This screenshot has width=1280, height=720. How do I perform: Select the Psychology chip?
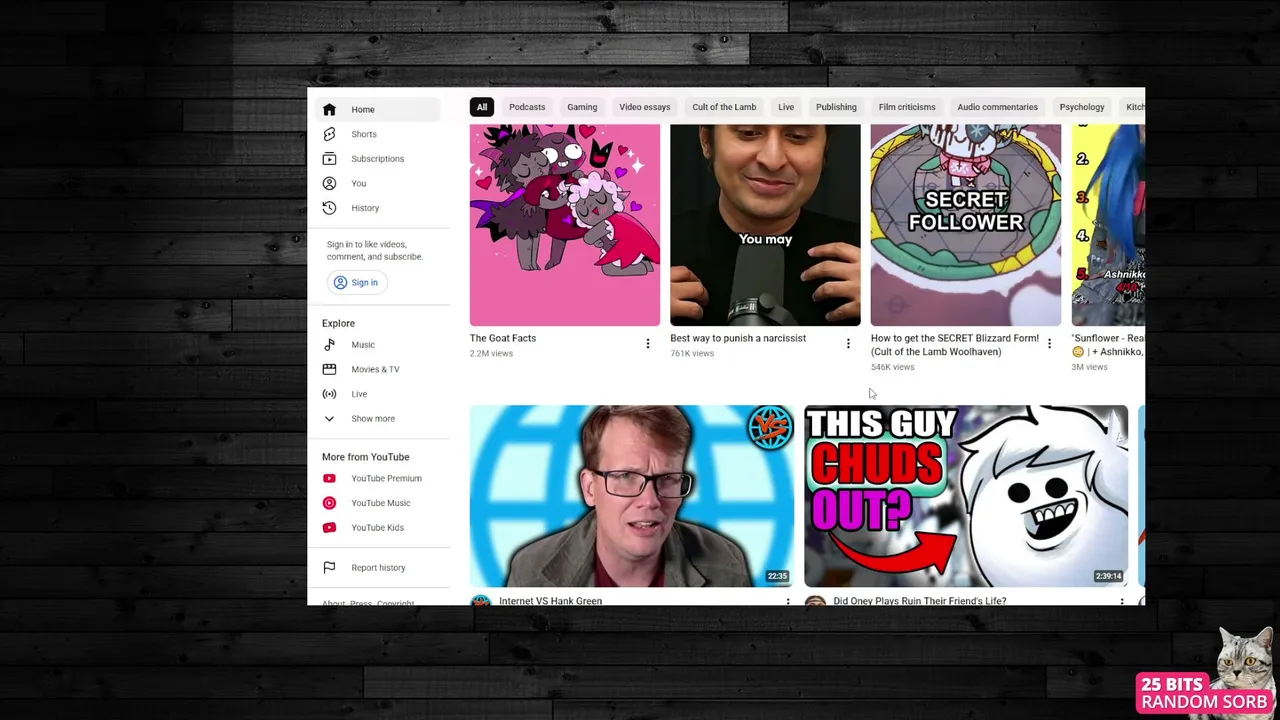(x=1082, y=107)
